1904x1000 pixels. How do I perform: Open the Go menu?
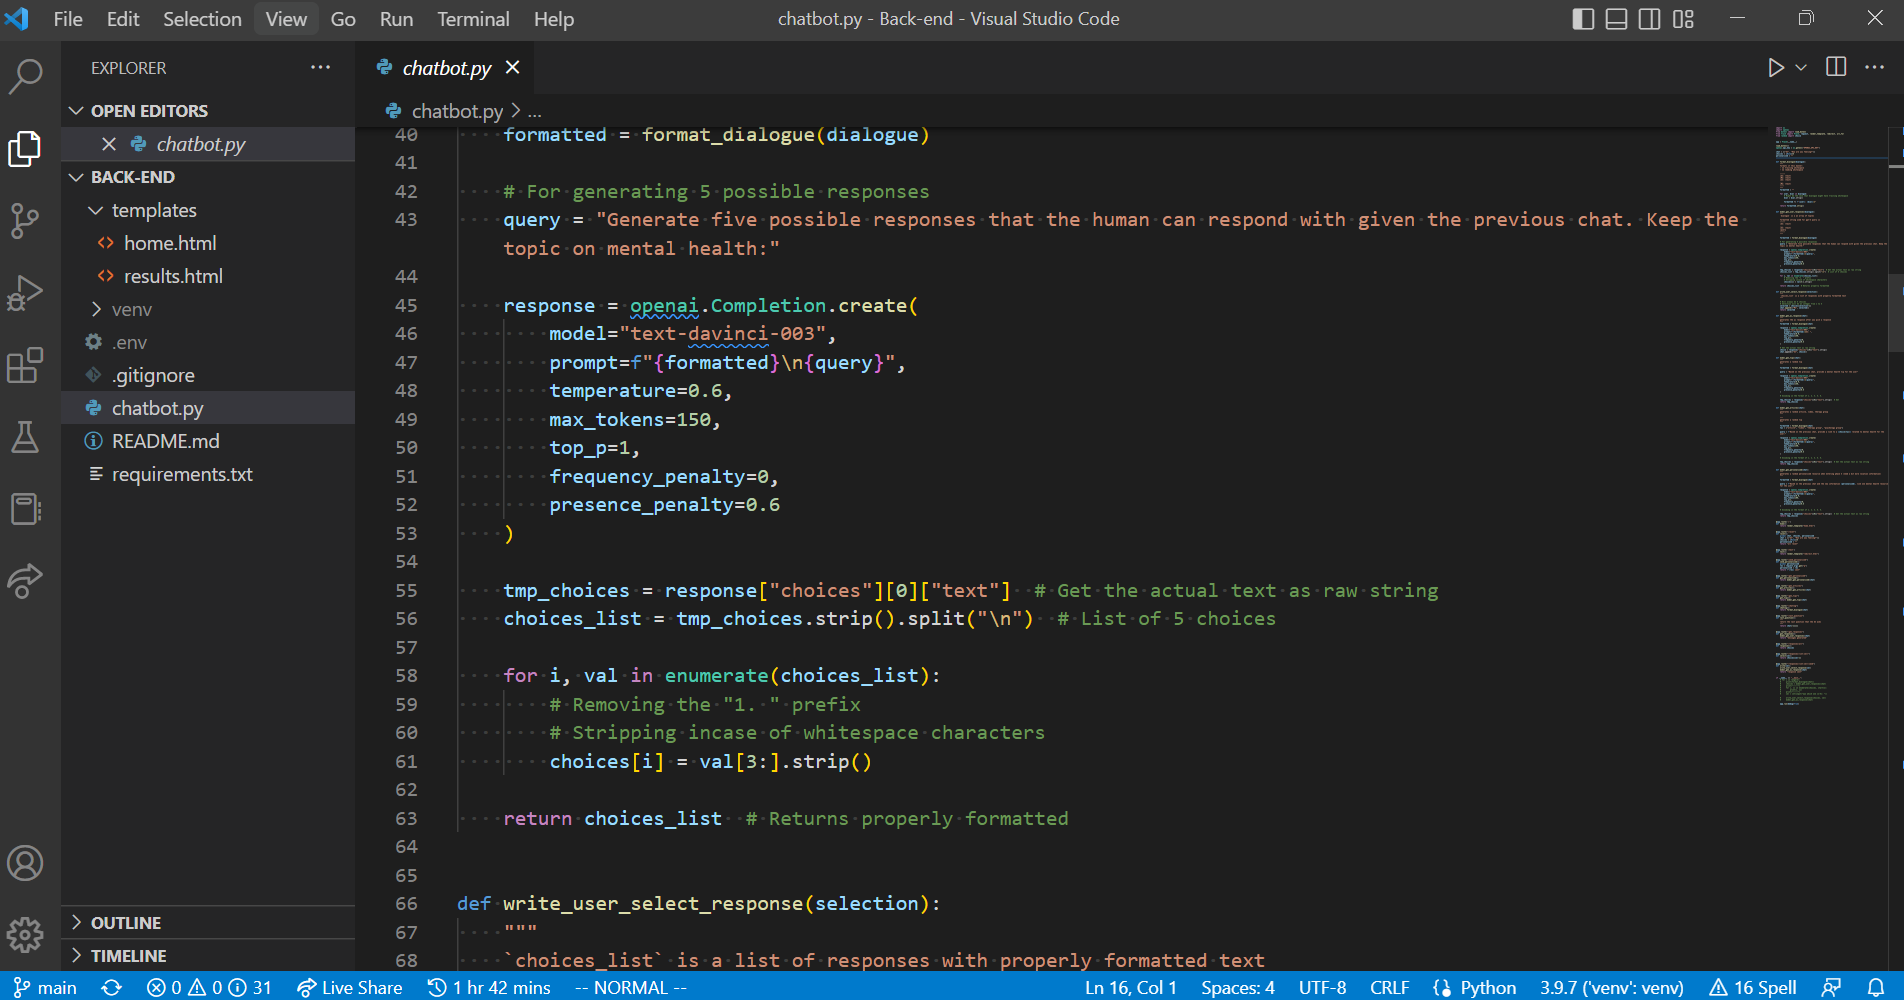click(x=343, y=19)
